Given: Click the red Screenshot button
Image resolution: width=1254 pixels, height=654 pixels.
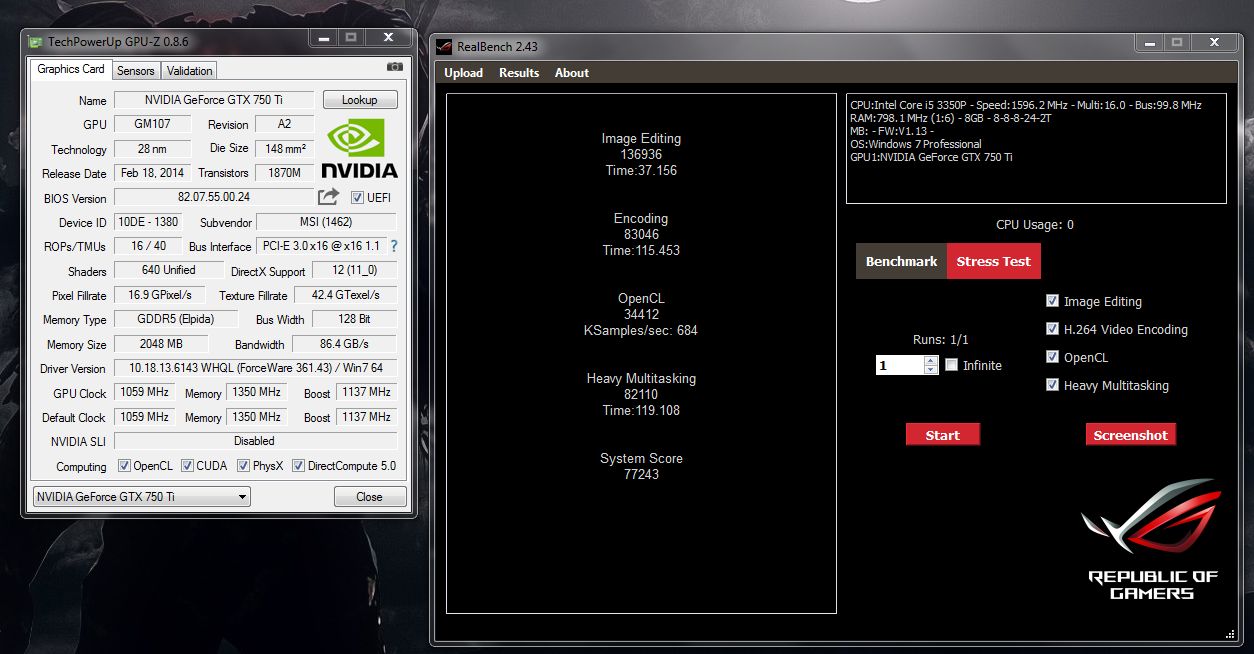Looking at the screenshot, I should 1130,435.
